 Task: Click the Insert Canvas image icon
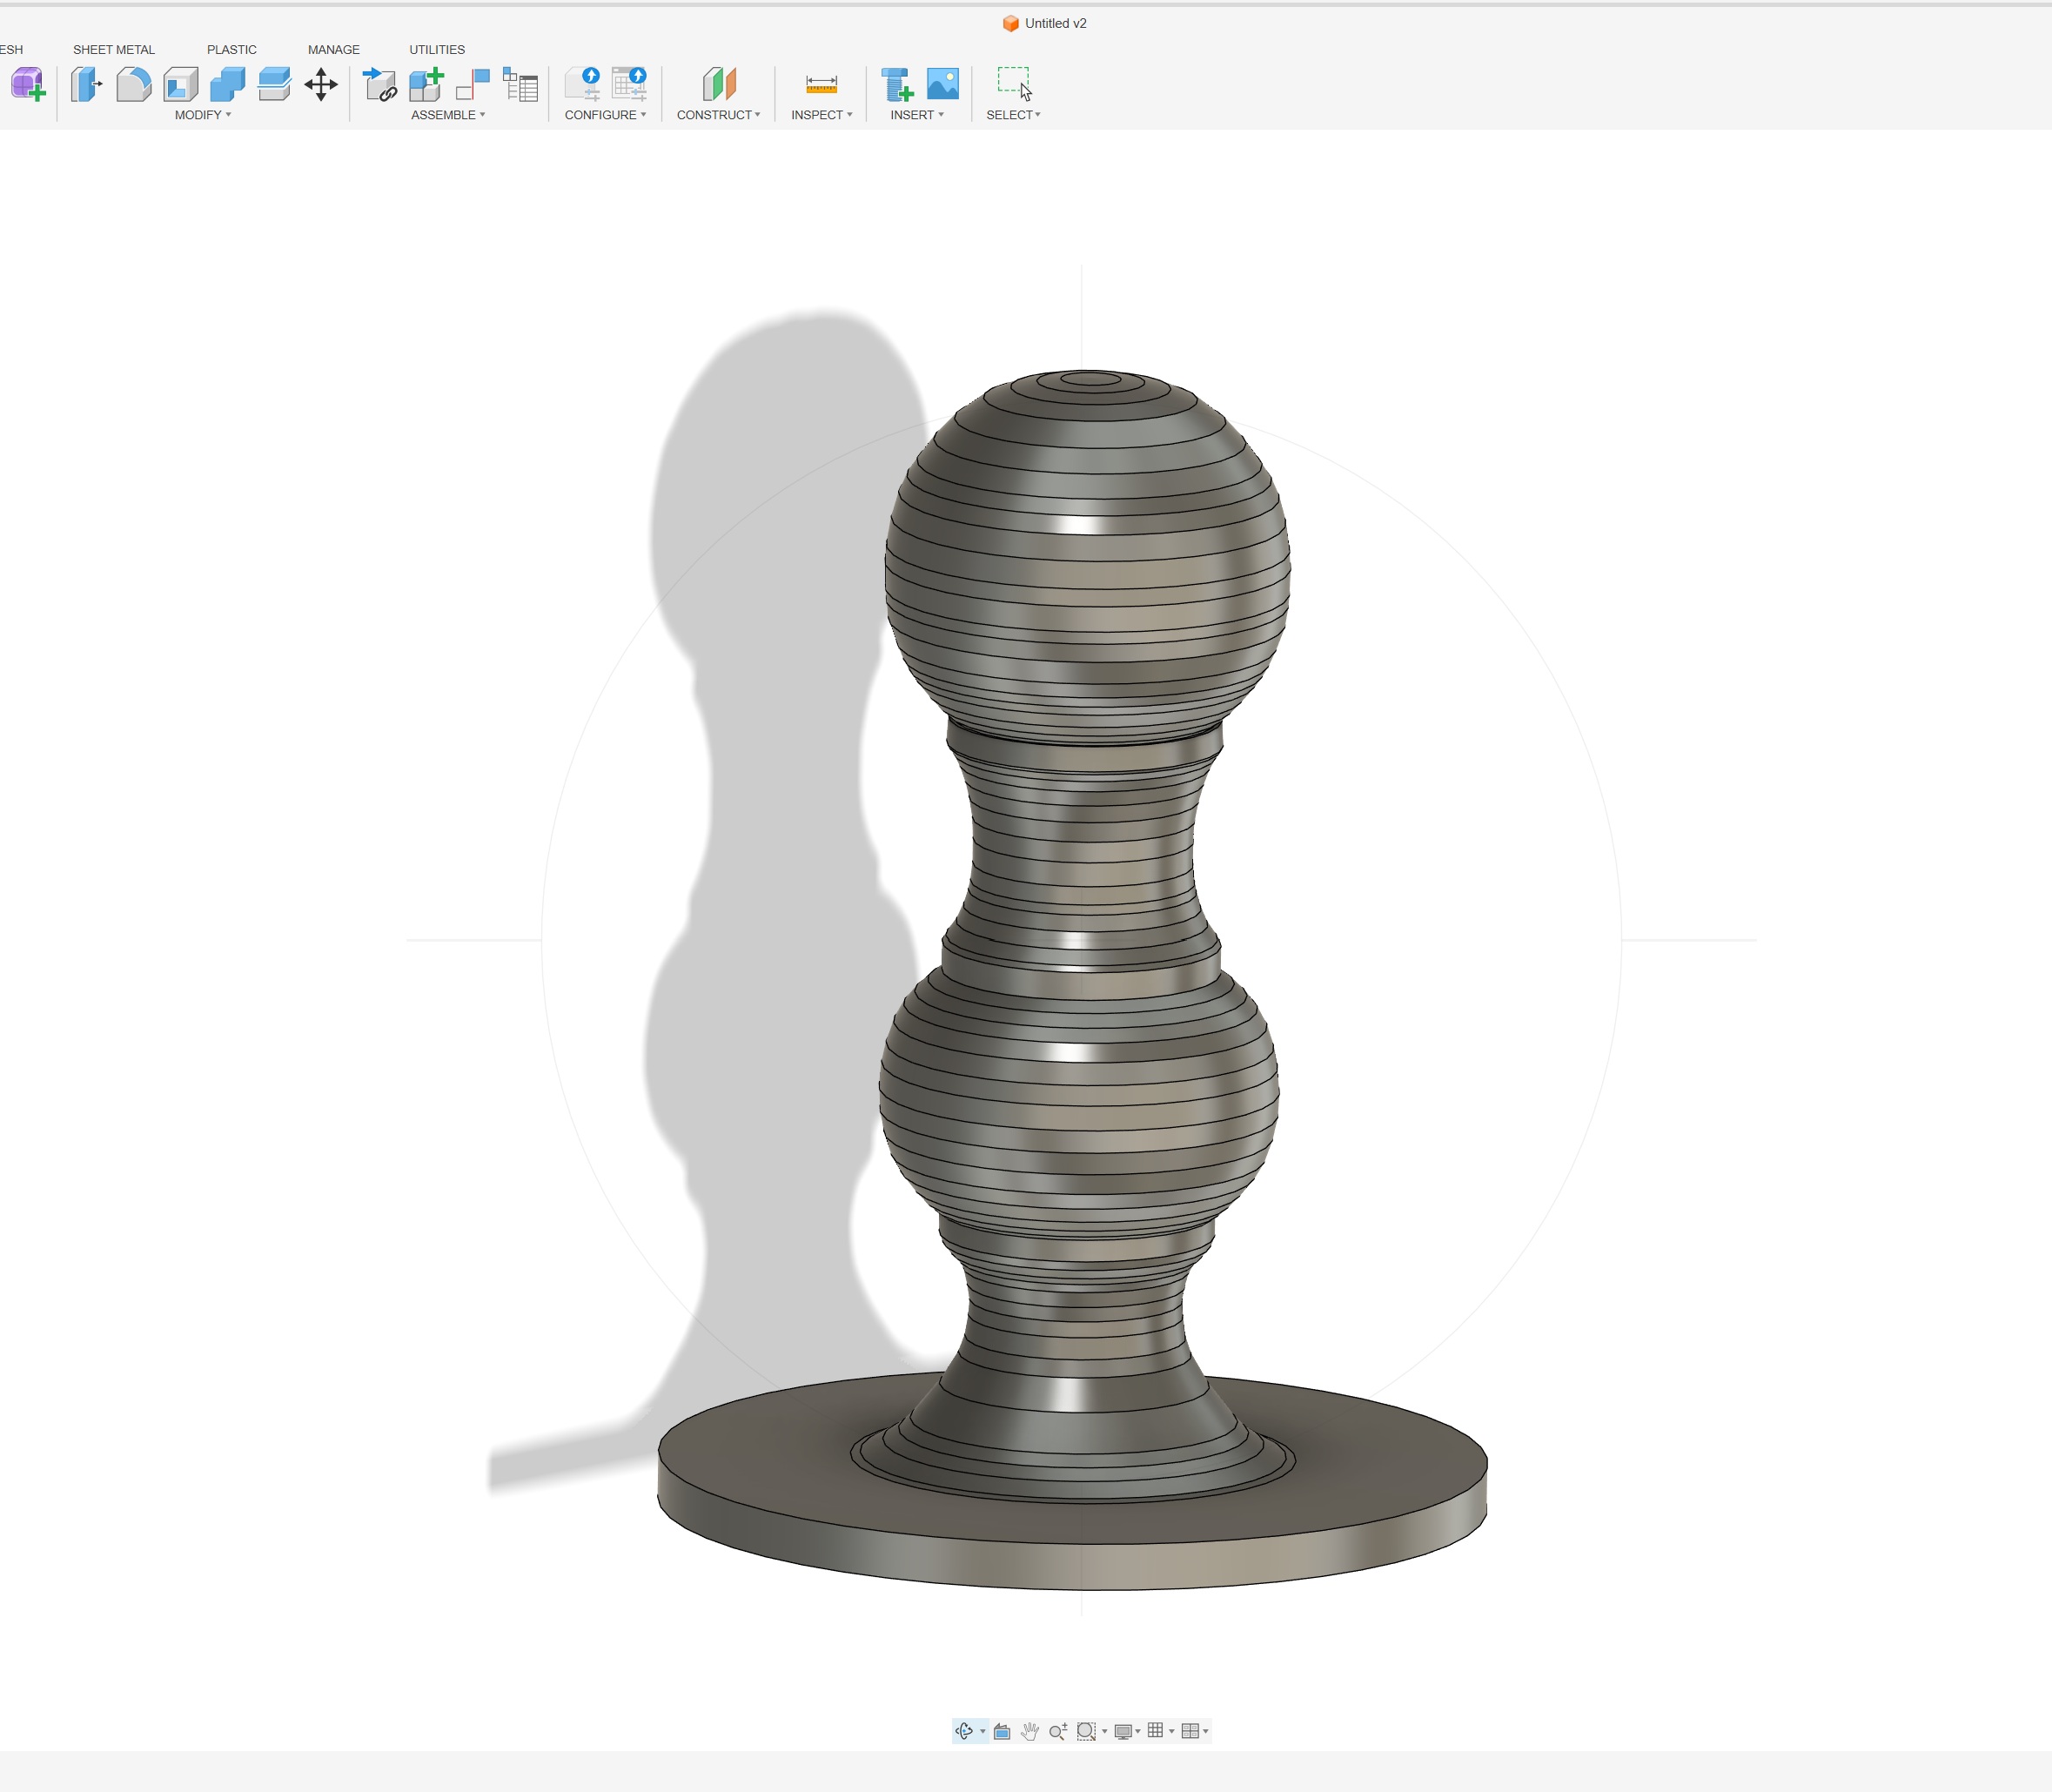(x=942, y=84)
